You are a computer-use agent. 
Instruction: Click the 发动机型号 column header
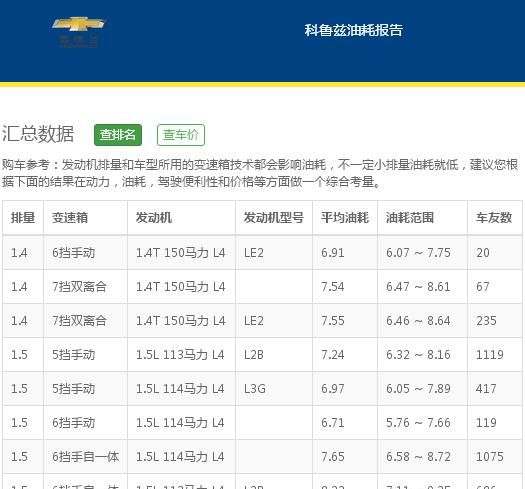pos(274,218)
